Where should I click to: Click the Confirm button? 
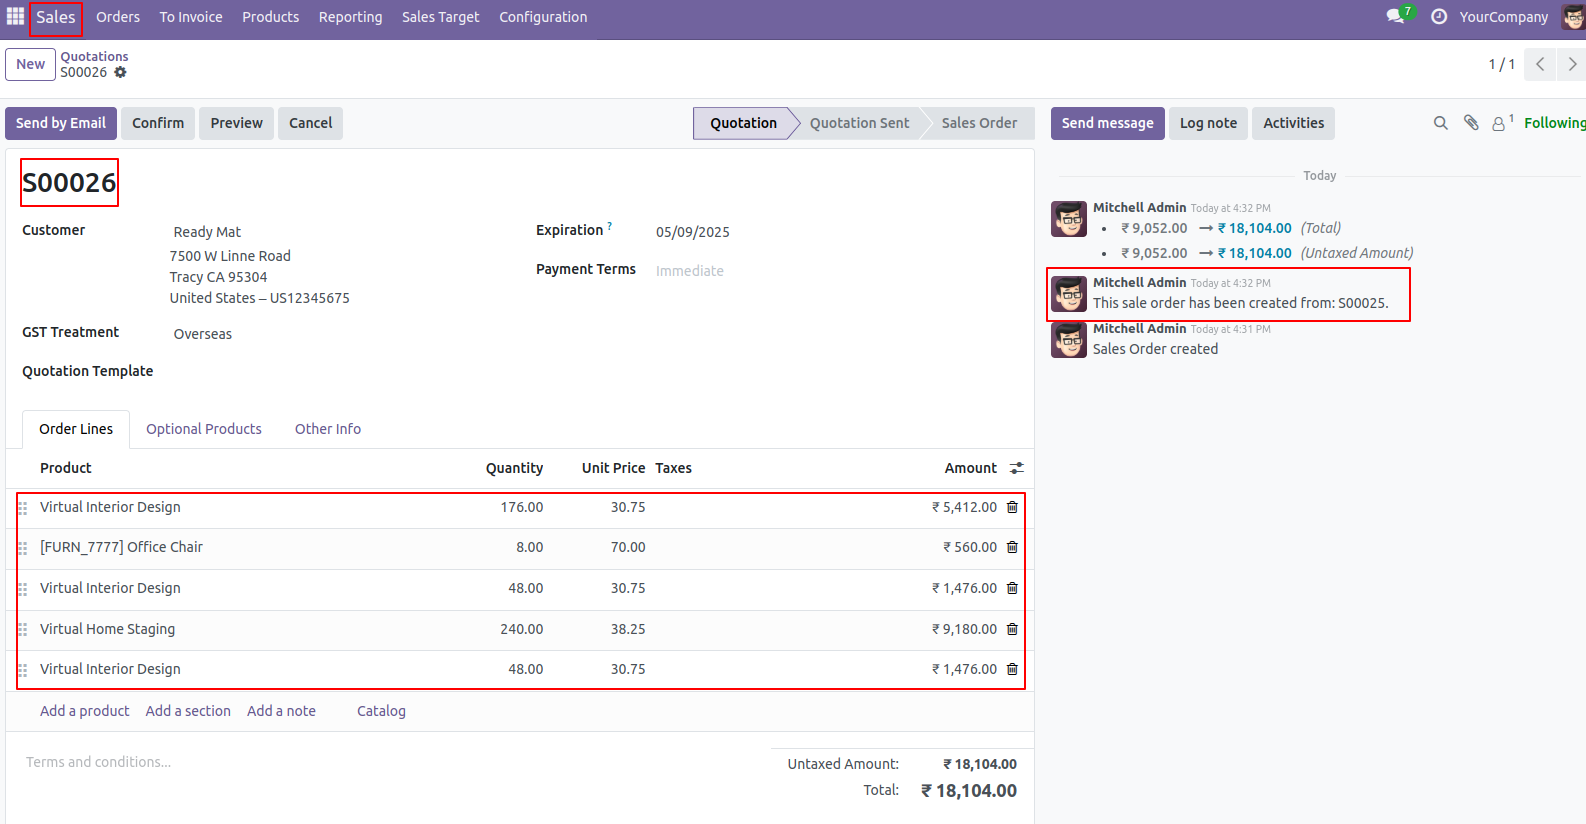coord(158,123)
